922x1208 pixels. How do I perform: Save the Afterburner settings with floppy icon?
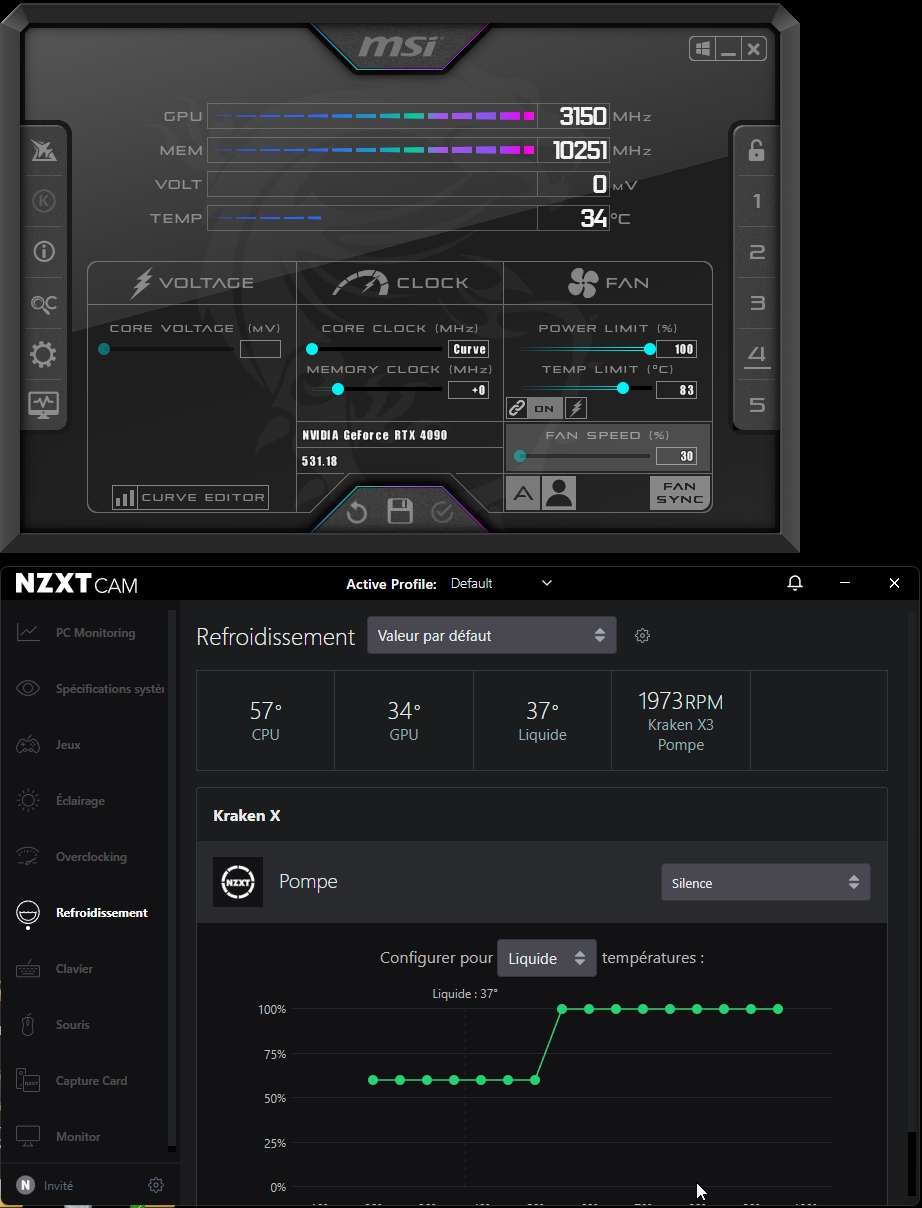(x=400, y=512)
